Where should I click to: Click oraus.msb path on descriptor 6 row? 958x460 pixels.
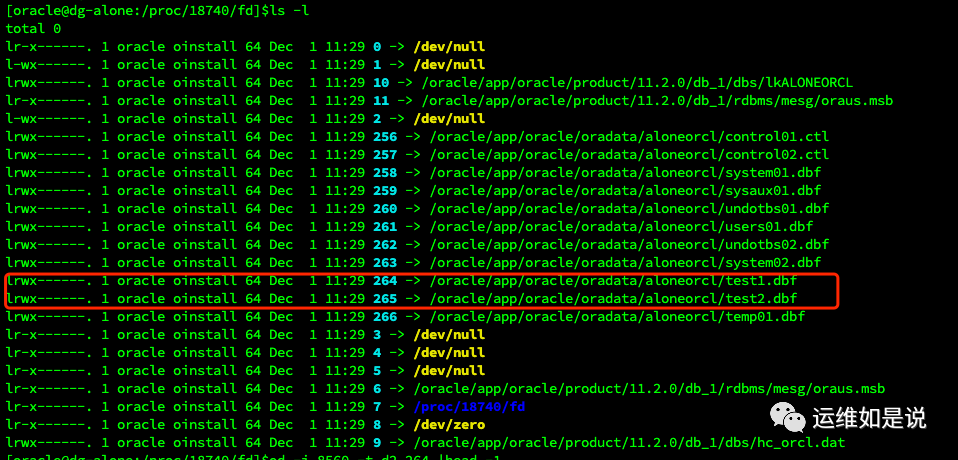click(649, 389)
